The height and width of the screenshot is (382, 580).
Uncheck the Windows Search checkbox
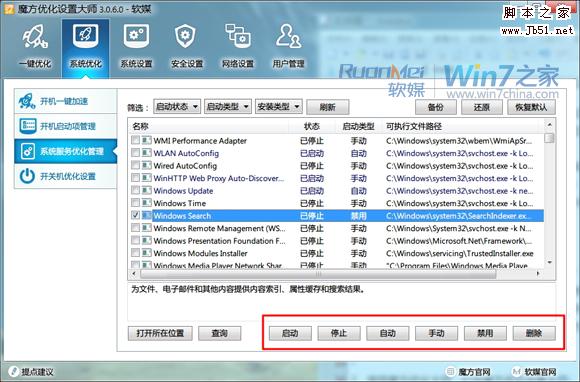tap(135, 215)
